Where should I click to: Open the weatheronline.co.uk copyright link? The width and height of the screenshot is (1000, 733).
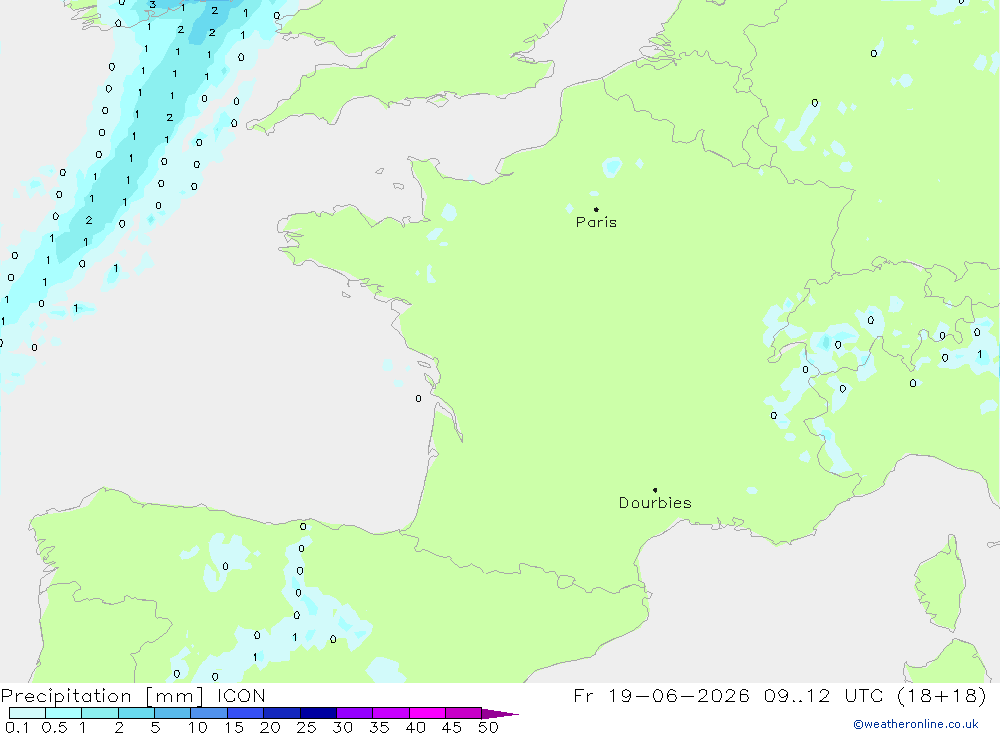(x=916, y=724)
